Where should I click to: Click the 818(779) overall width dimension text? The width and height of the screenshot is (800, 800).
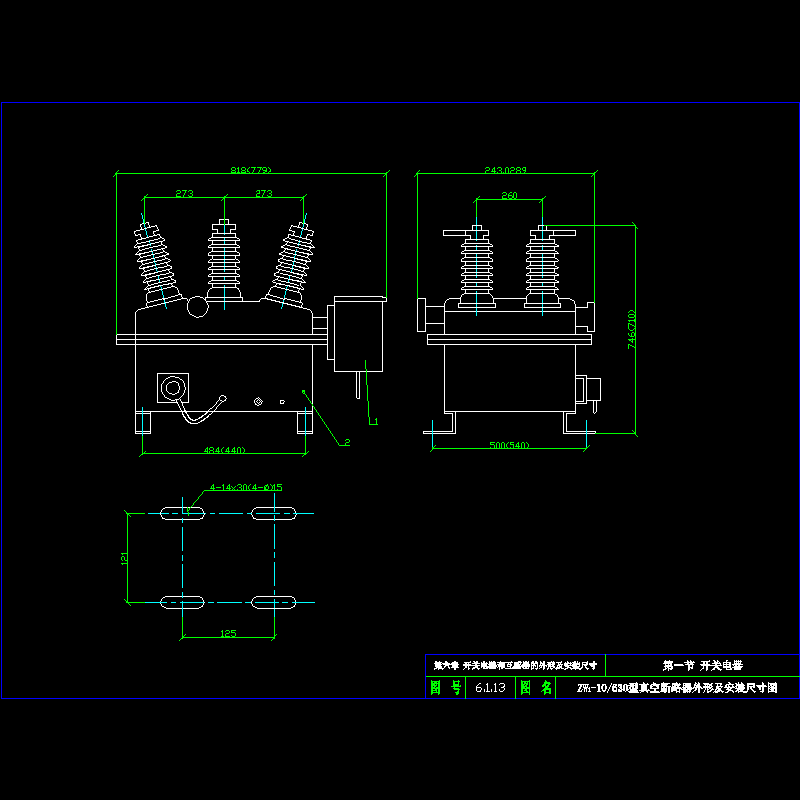tap(251, 170)
